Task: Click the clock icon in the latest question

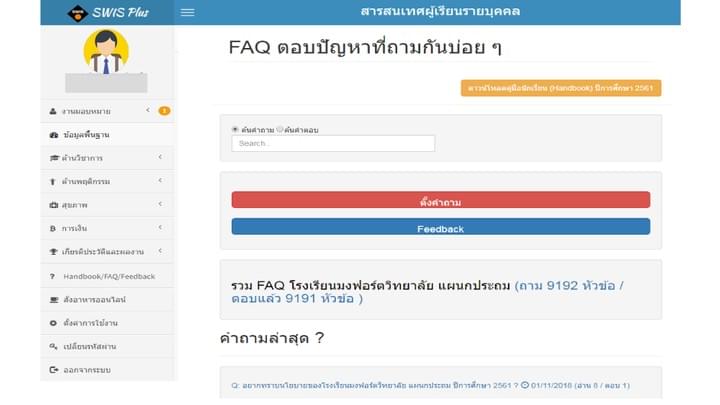Action: coord(524,385)
